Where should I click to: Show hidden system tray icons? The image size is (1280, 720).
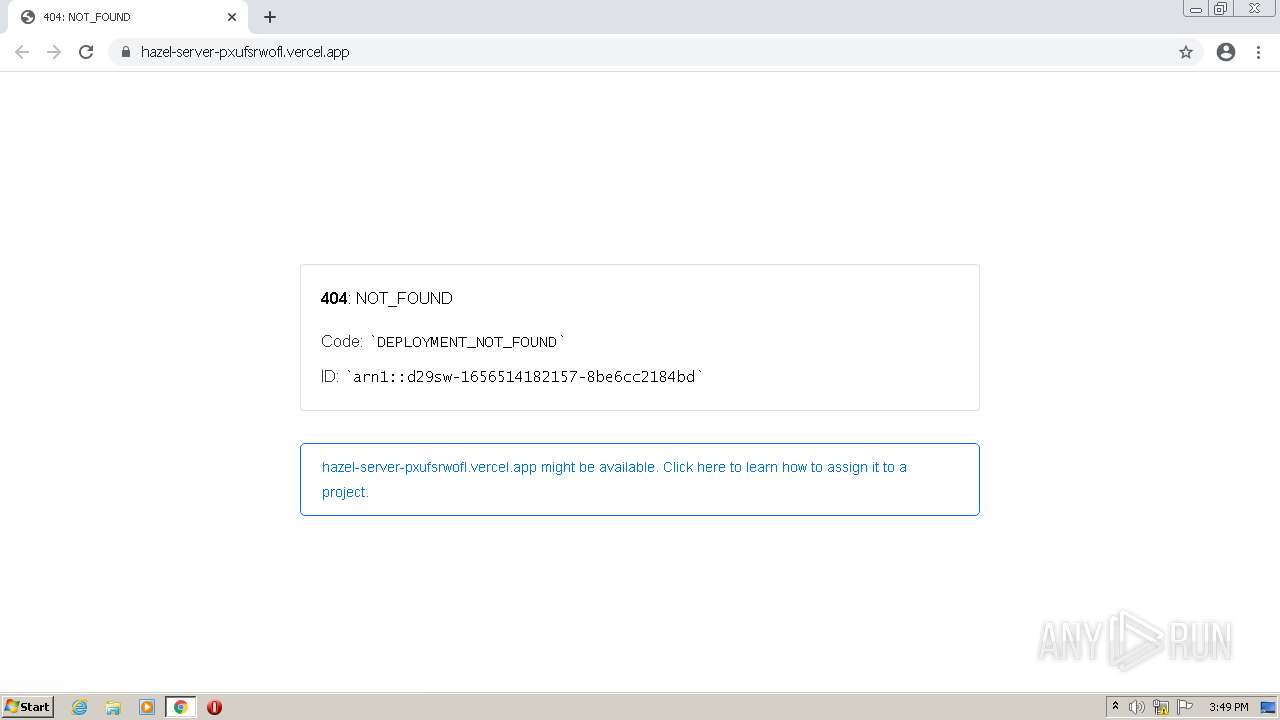(1115, 707)
